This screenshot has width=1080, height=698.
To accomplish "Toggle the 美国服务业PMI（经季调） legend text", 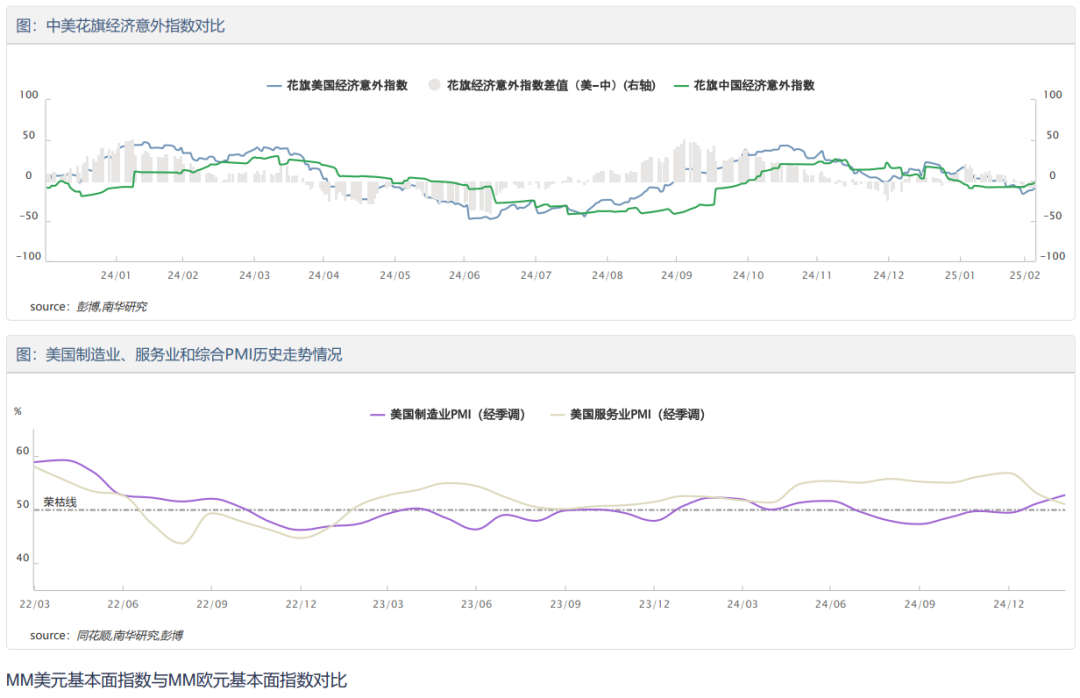I will (x=637, y=414).
